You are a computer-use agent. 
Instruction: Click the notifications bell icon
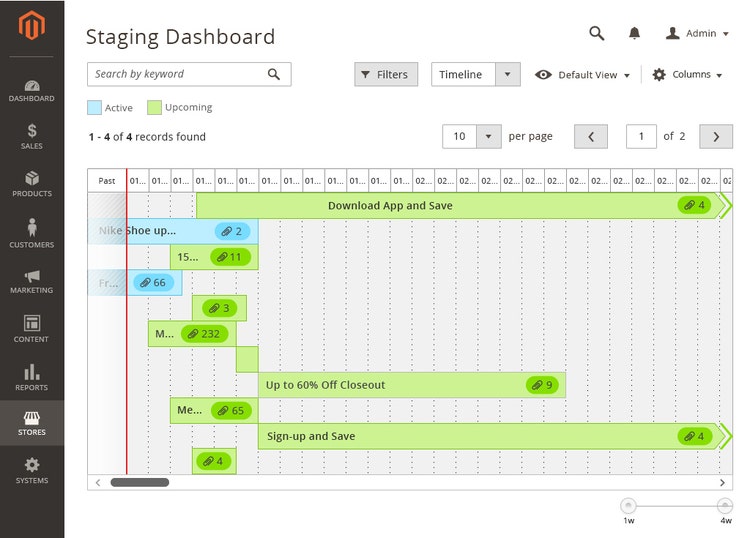634,33
